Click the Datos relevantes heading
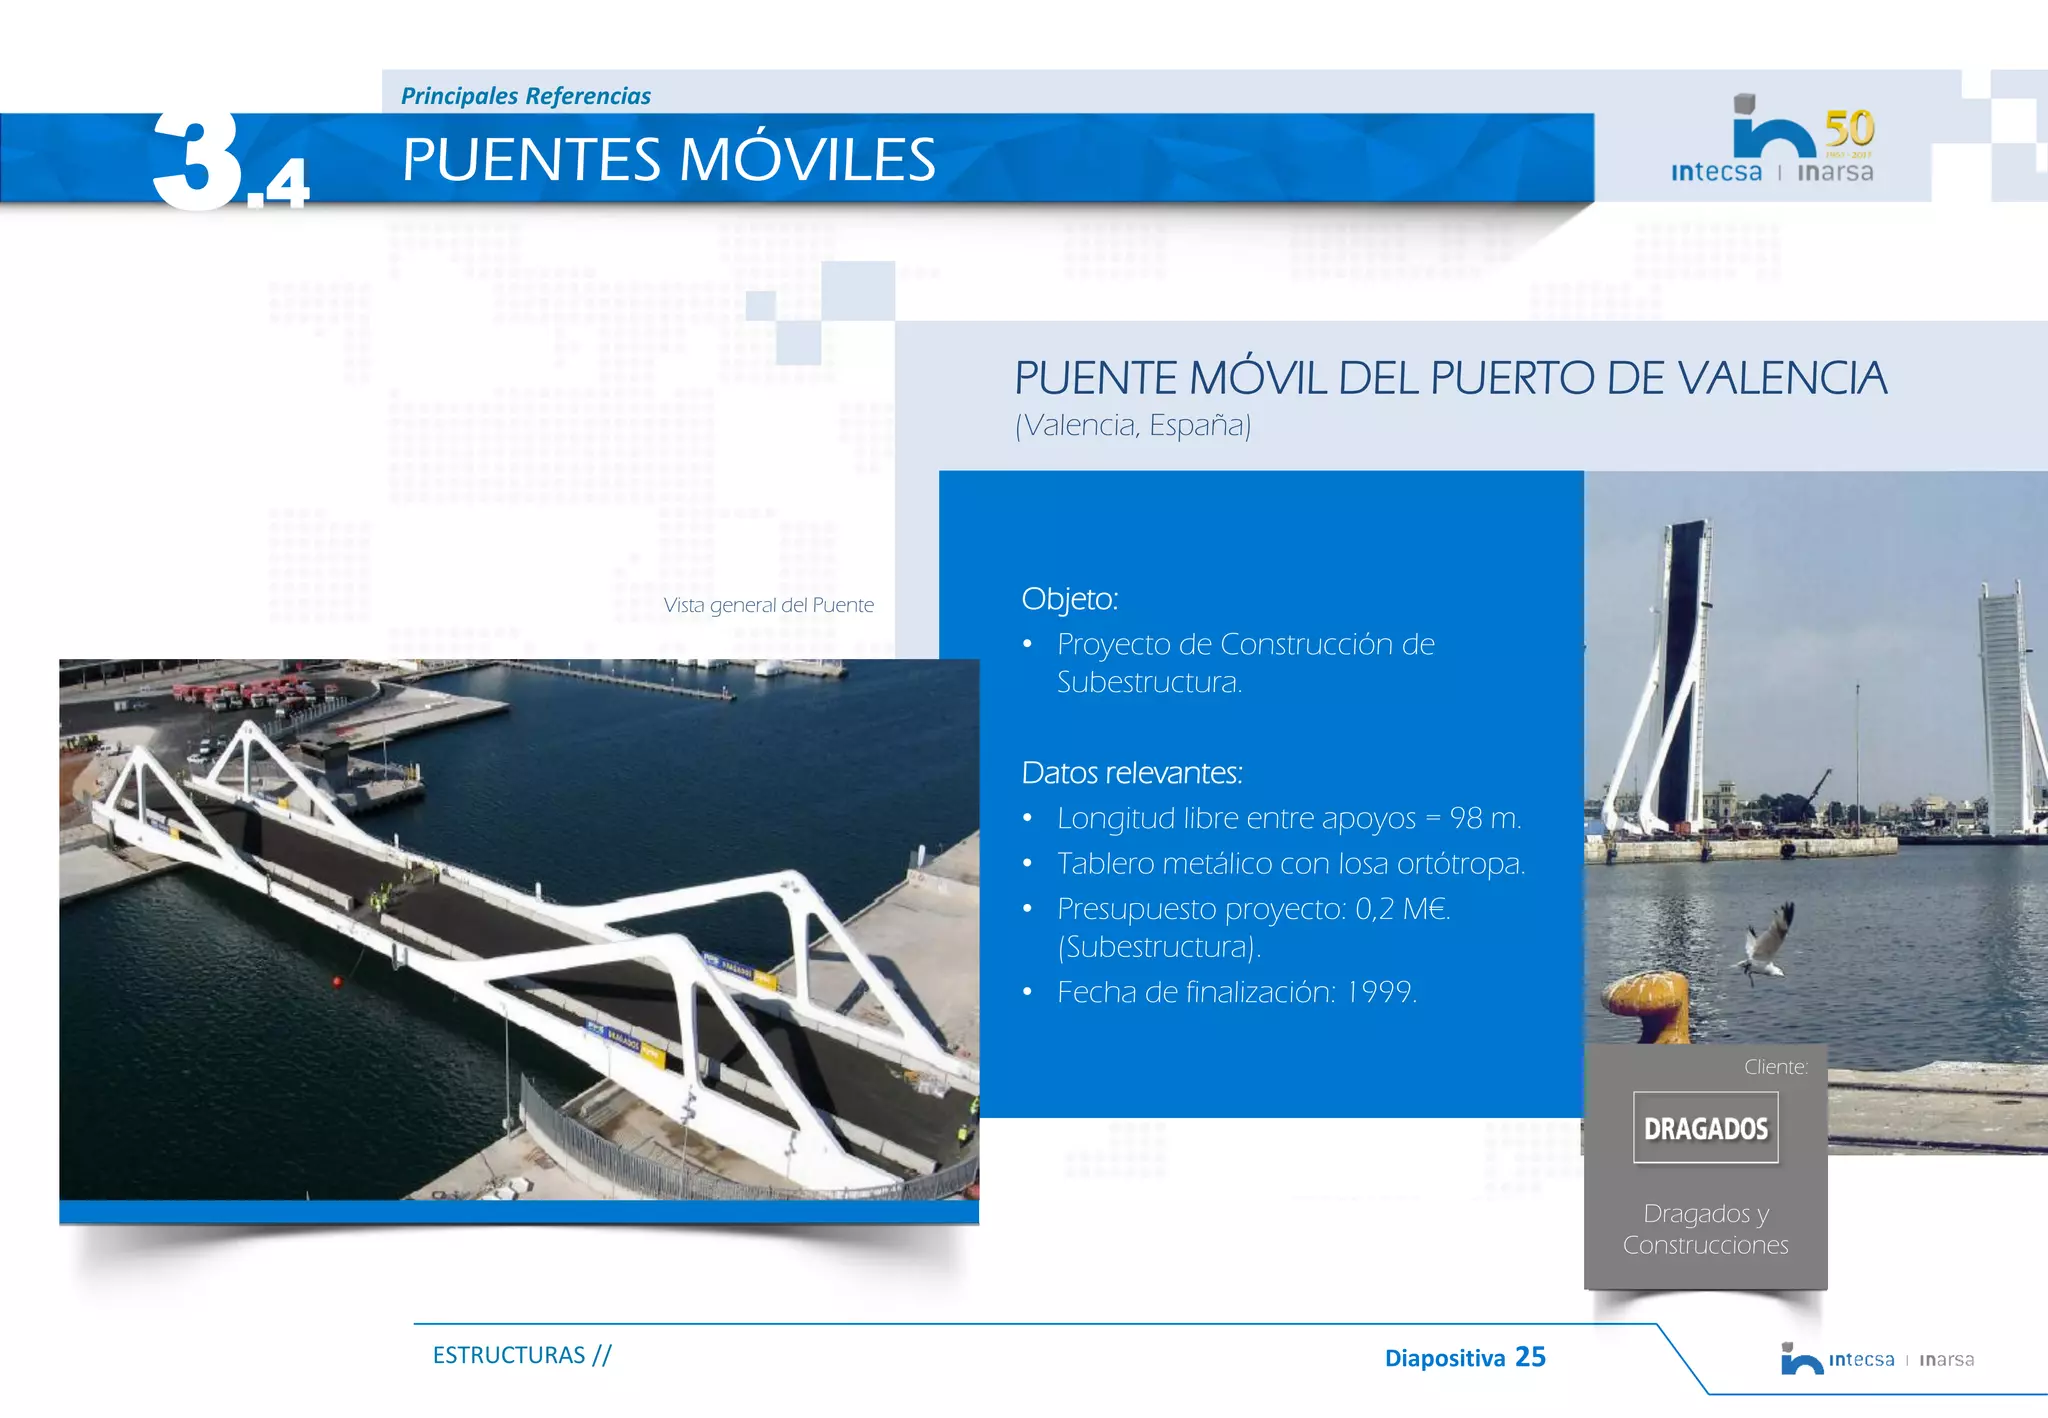2048x1418 pixels. [1131, 773]
